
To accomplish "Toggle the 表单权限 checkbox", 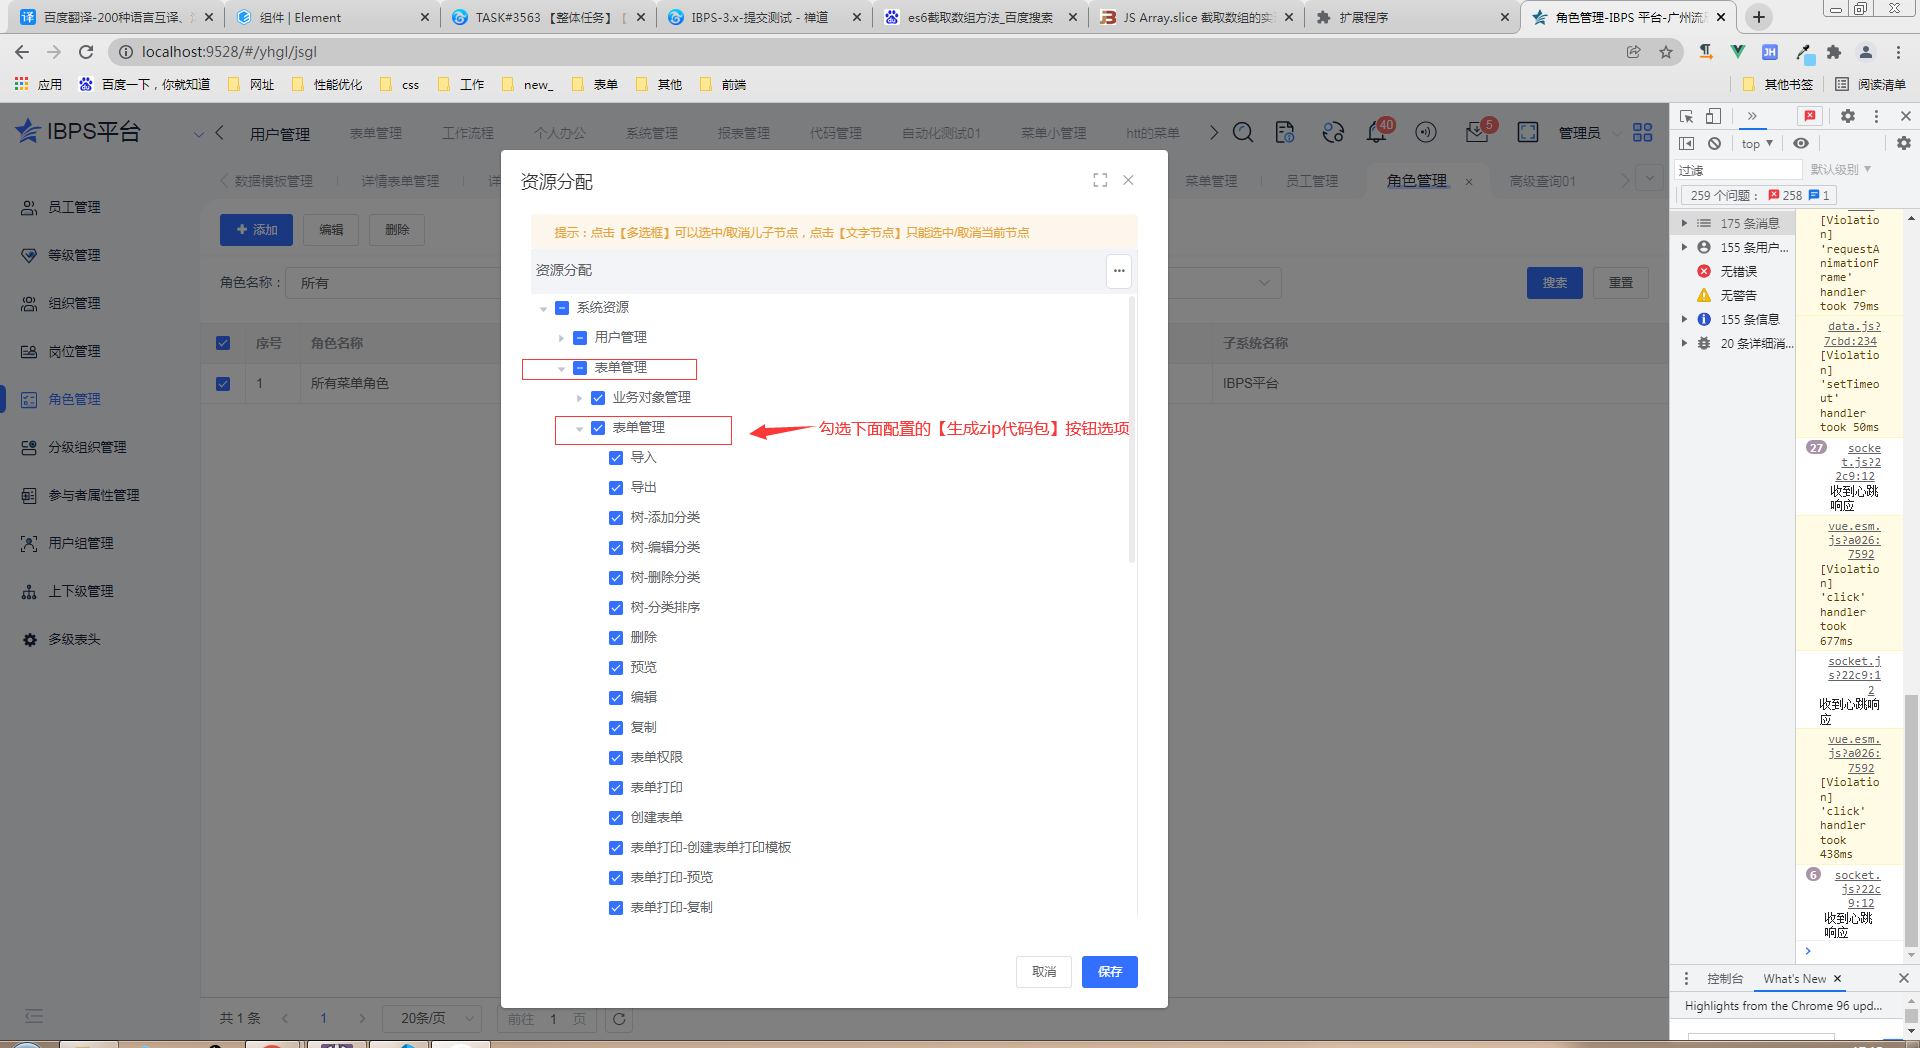I will click(616, 758).
